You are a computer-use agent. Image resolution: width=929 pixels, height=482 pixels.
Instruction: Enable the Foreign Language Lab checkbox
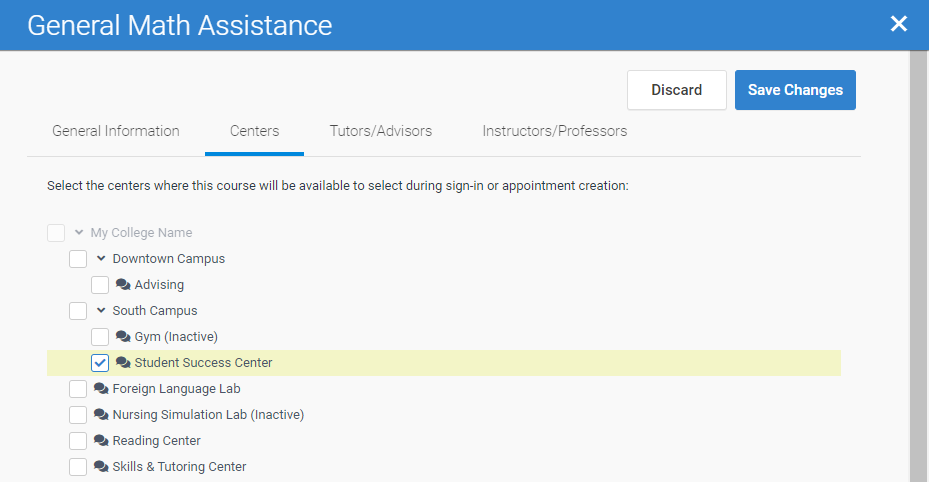(x=78, y=389)
